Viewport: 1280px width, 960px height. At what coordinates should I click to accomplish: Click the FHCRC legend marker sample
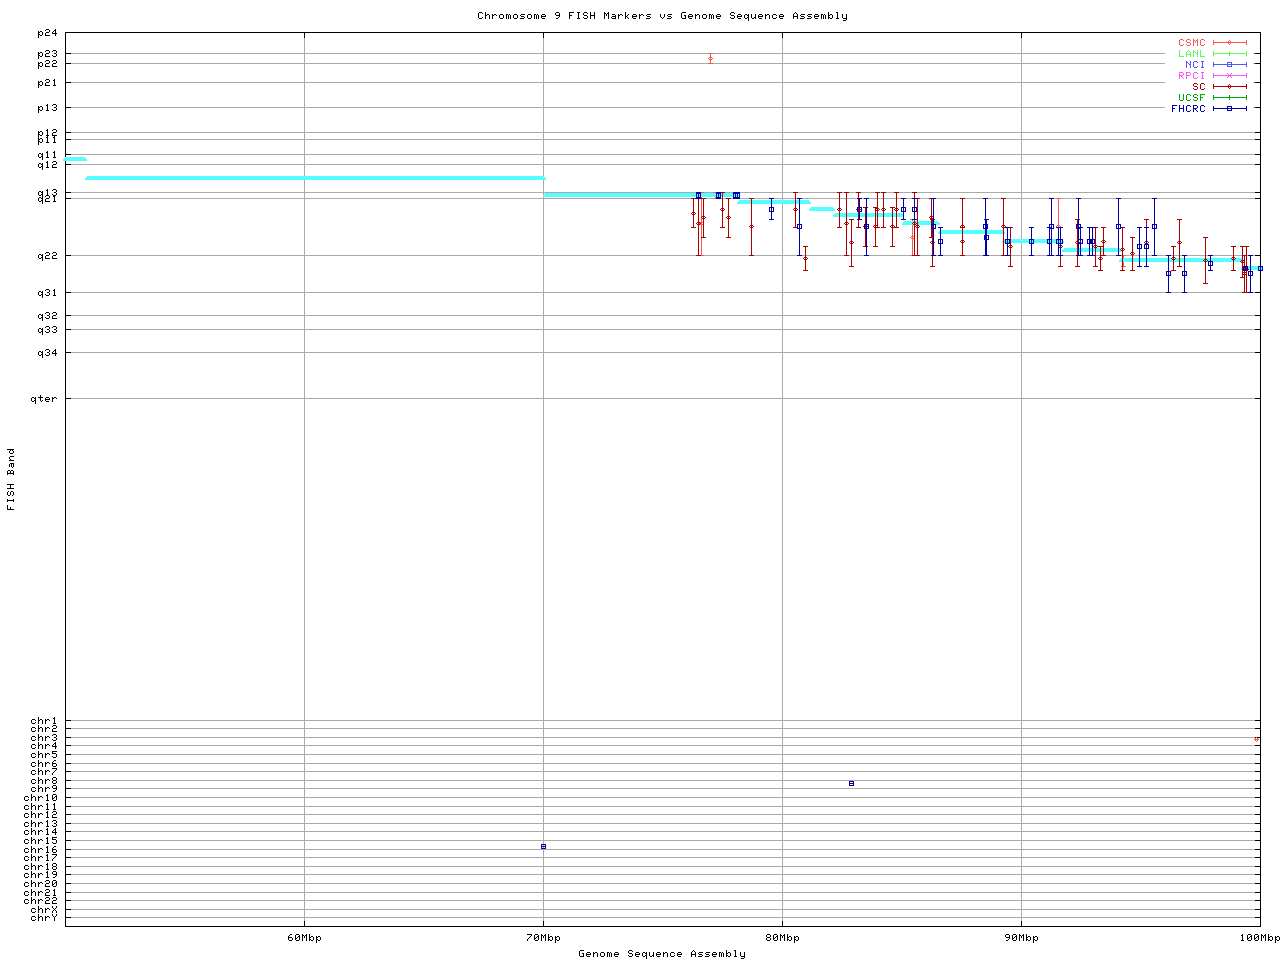pos(1229,108)
